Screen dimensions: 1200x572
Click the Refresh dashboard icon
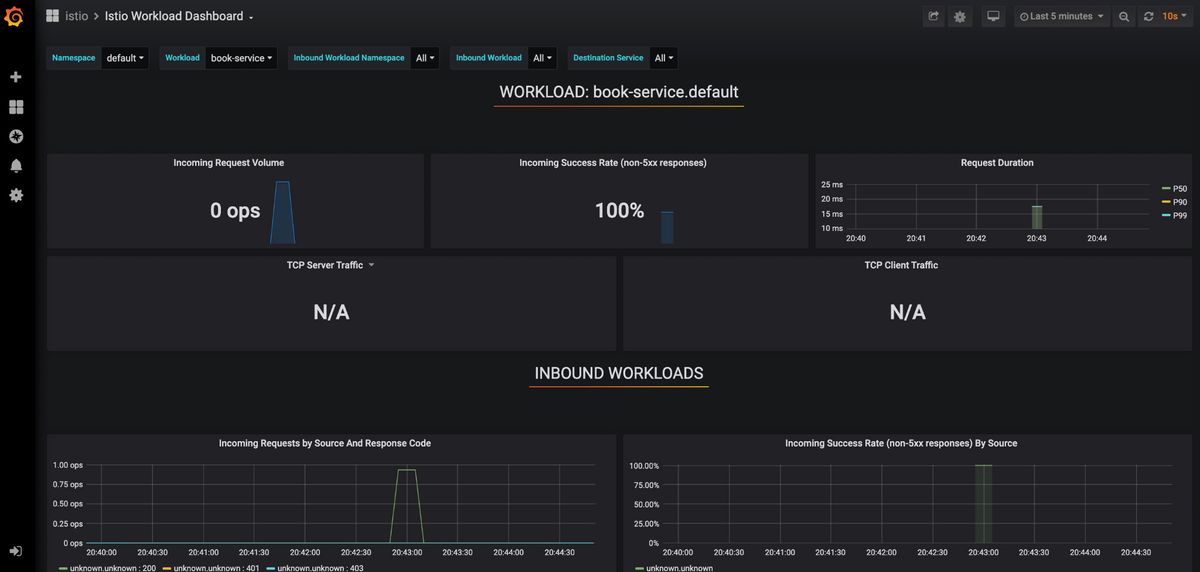coord(1148,17)
